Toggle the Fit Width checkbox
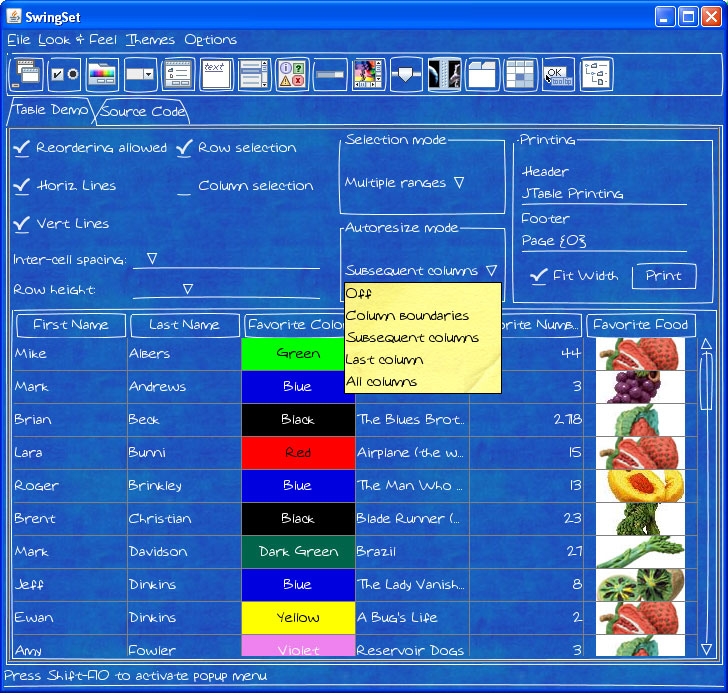The width and height of the screenshot is (728, 693). coord(539,276)
